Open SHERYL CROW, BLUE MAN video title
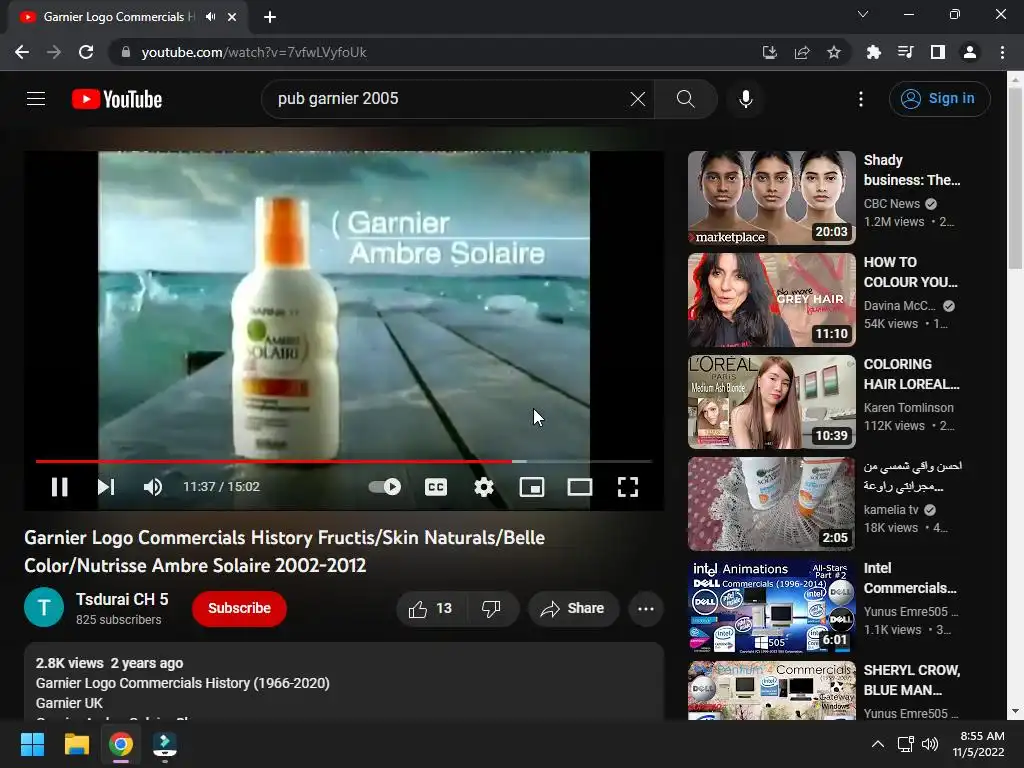Viewport: 1024px width, 768px height. coord(912,680)
